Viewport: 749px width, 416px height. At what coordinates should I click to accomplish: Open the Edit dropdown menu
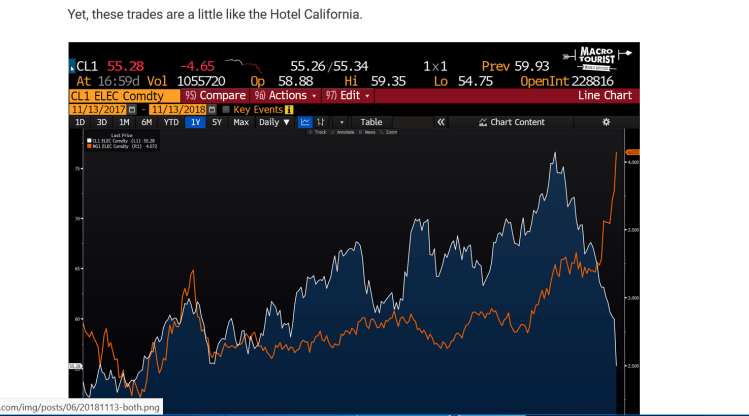point(352,95)
